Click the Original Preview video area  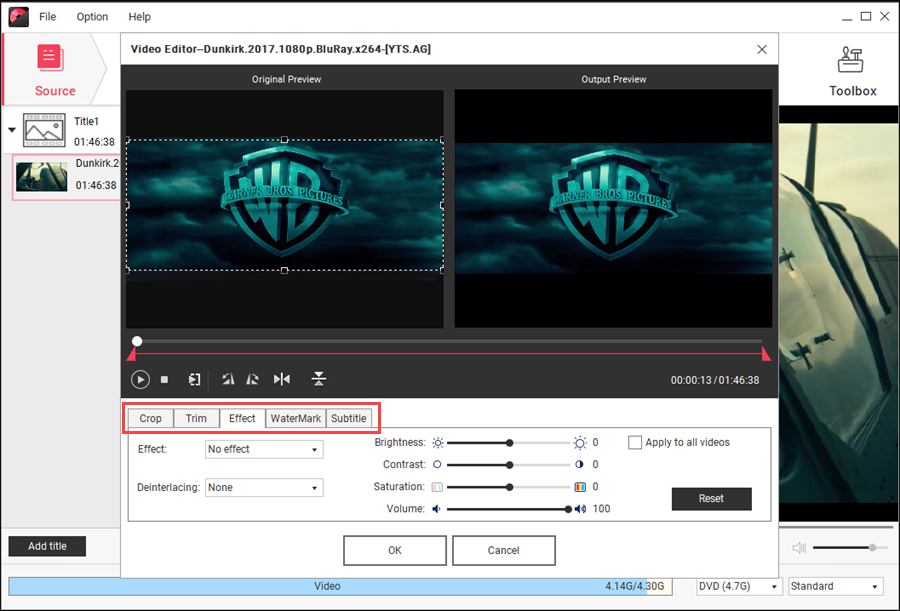pyautogui.click(x=285, y=209)
